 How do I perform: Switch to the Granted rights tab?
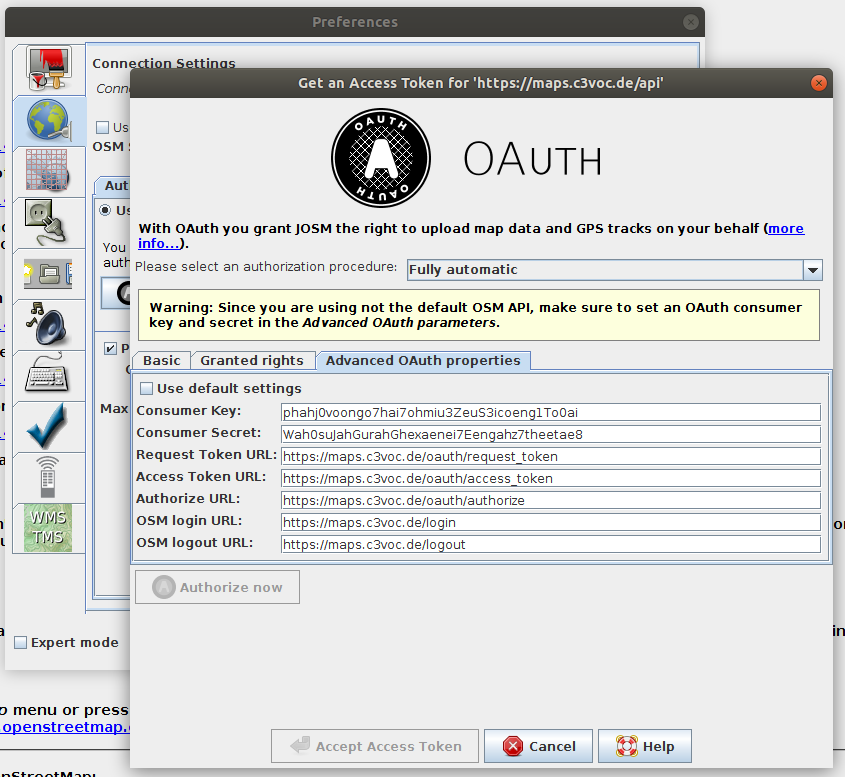252,361
